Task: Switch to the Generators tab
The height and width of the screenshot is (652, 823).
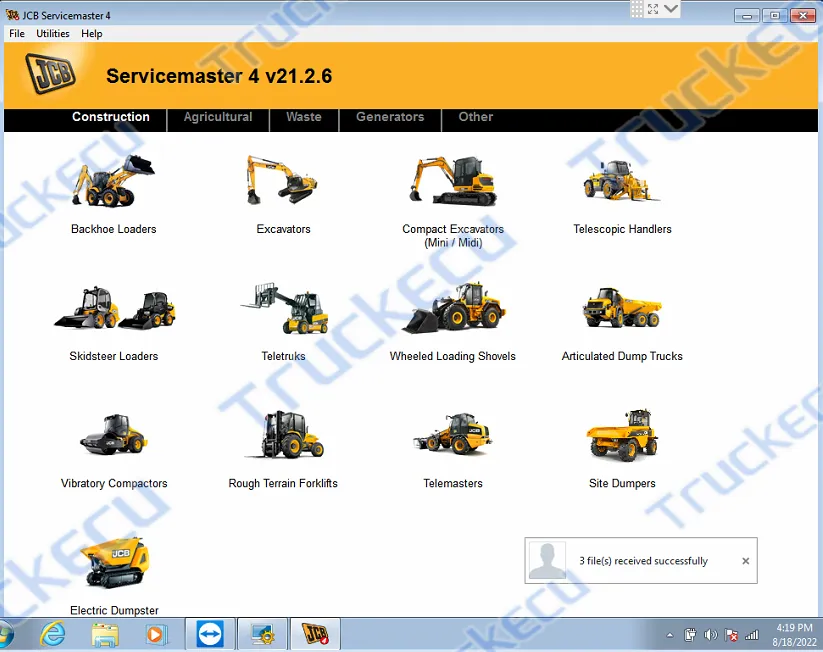Action: point(390,117)
